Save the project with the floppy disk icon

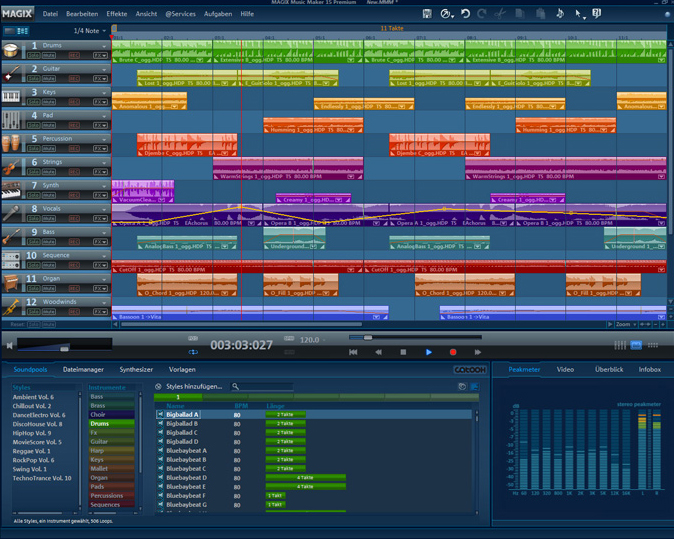(x=427, y=14)
